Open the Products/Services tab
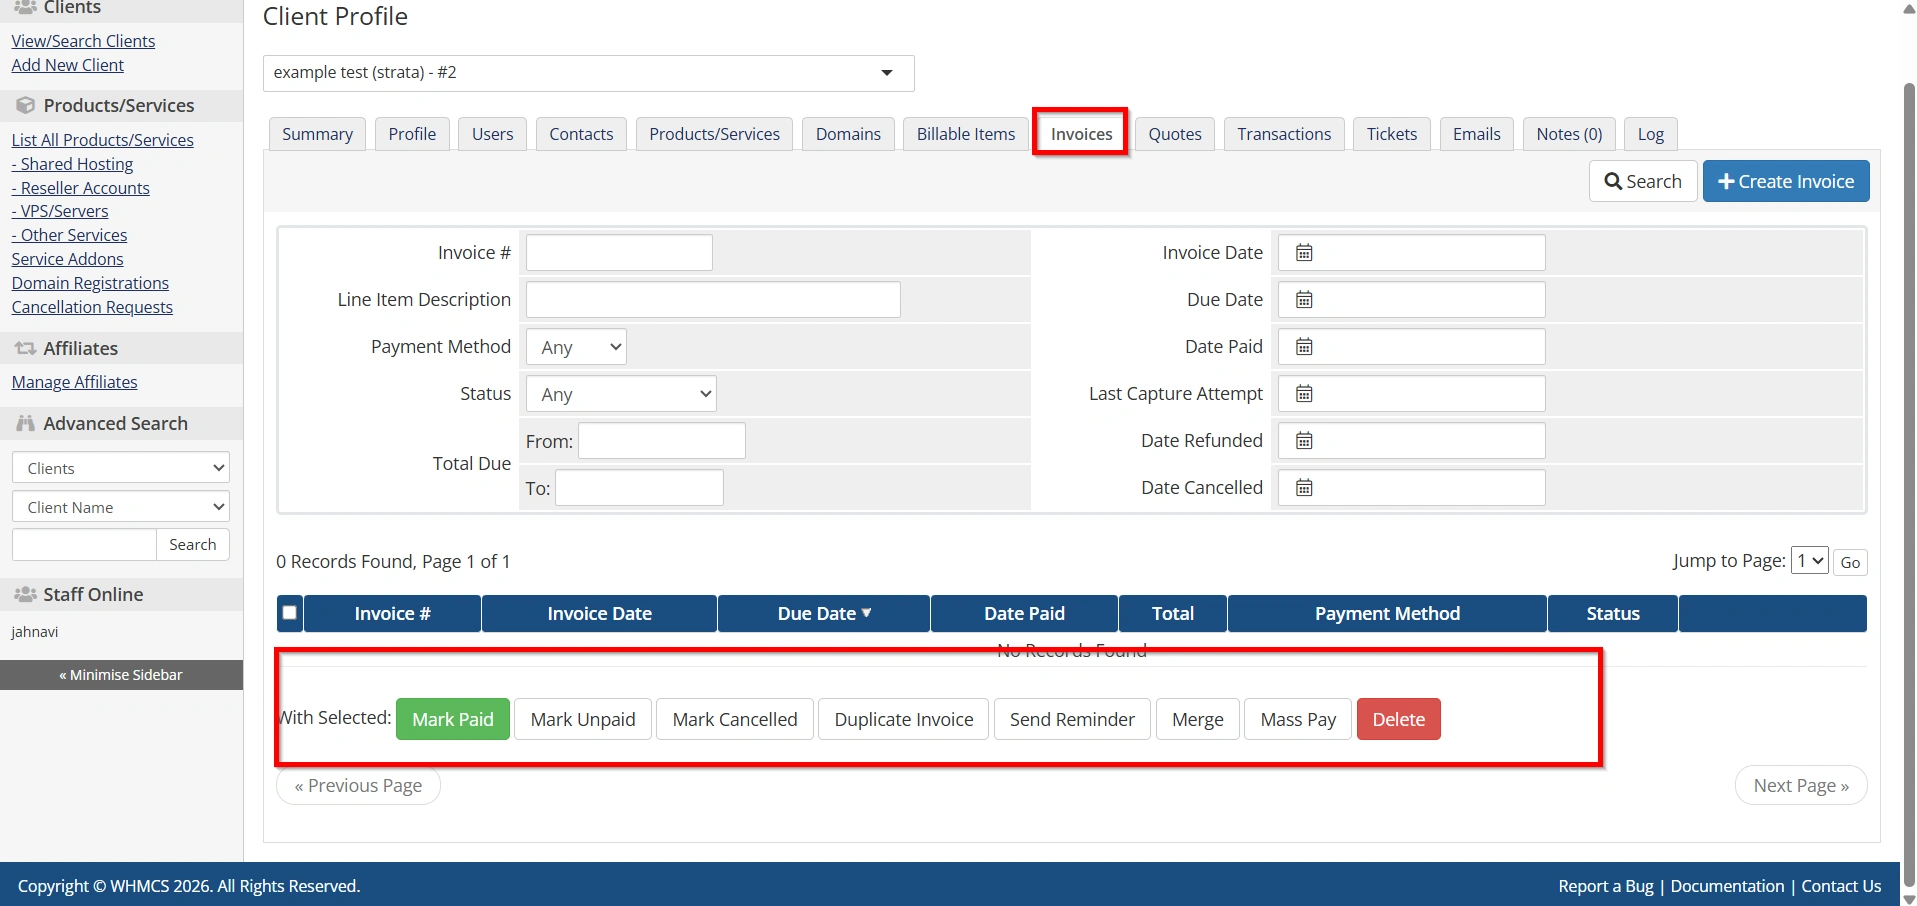This screenshot has height=906, width=1917. pos(714,134)
